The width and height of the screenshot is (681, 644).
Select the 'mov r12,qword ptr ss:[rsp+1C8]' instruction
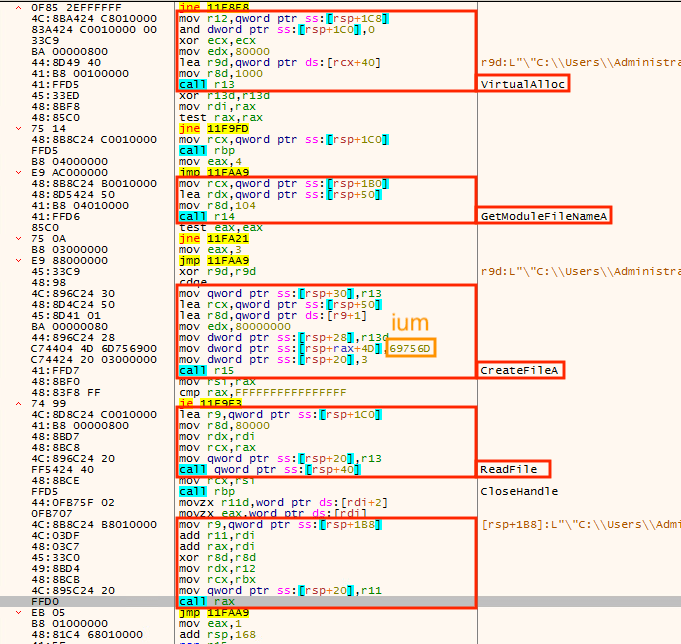[284, 19]
